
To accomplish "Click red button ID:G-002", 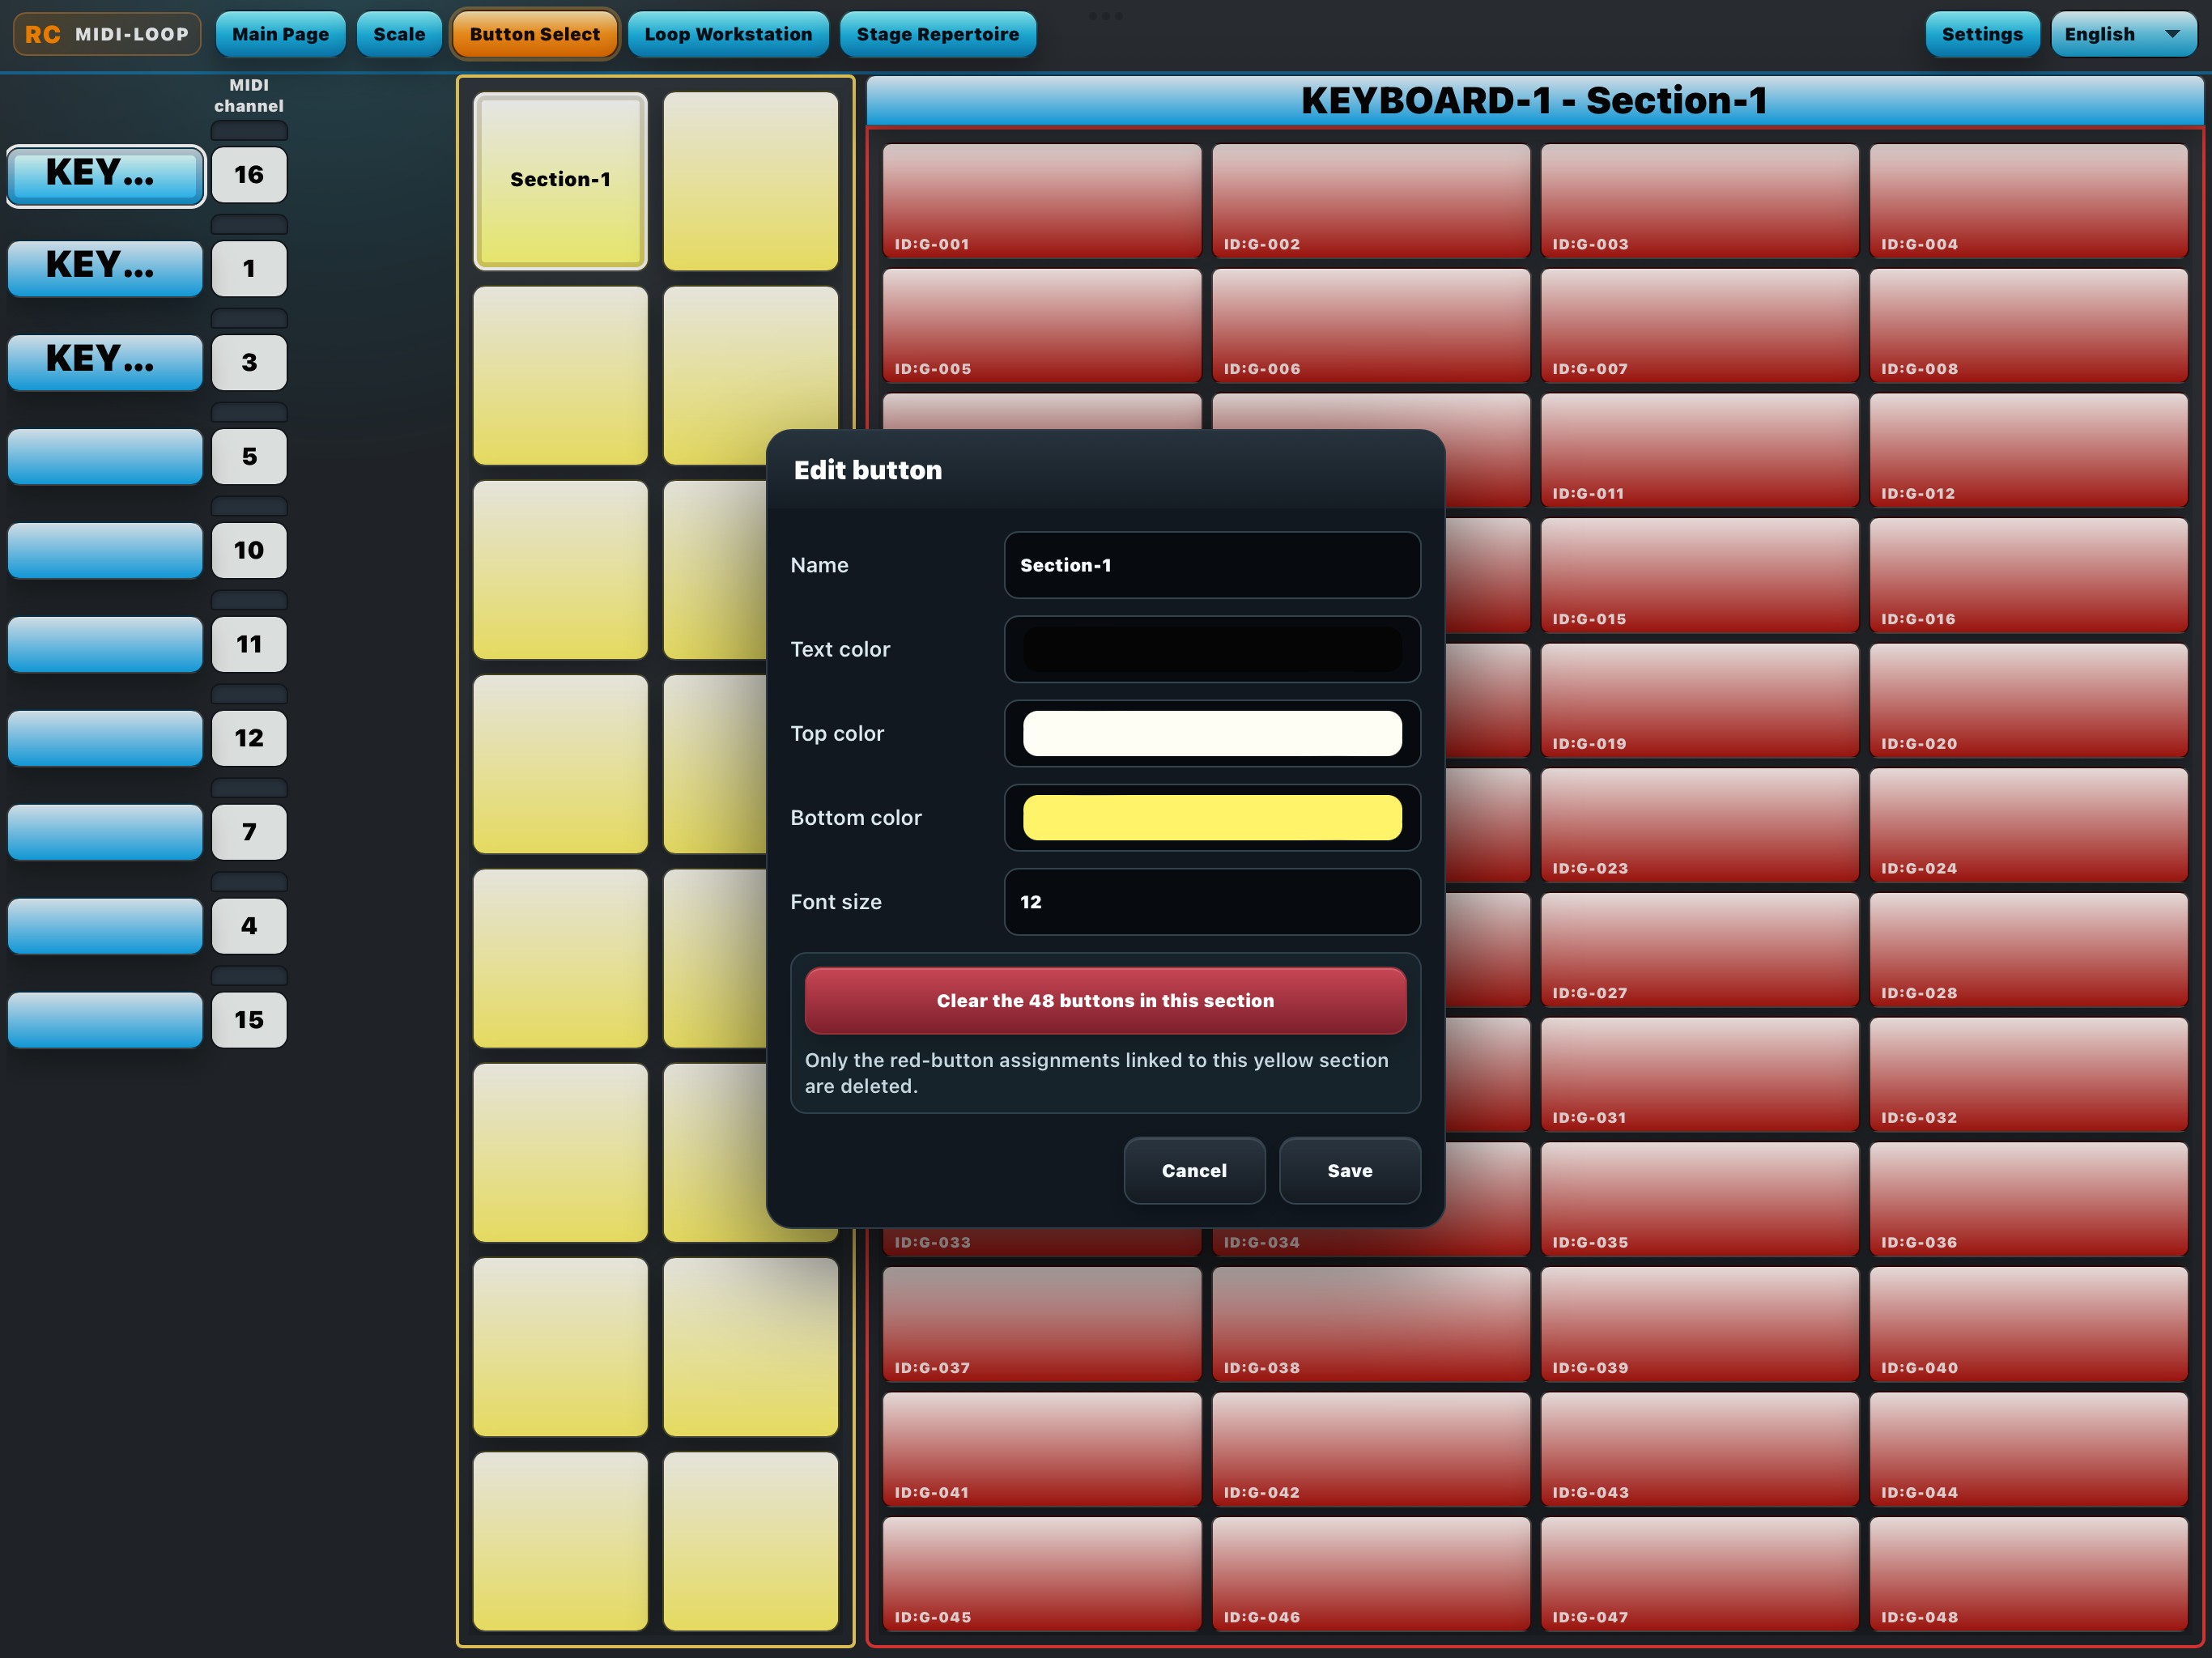I will (1371, 201).
